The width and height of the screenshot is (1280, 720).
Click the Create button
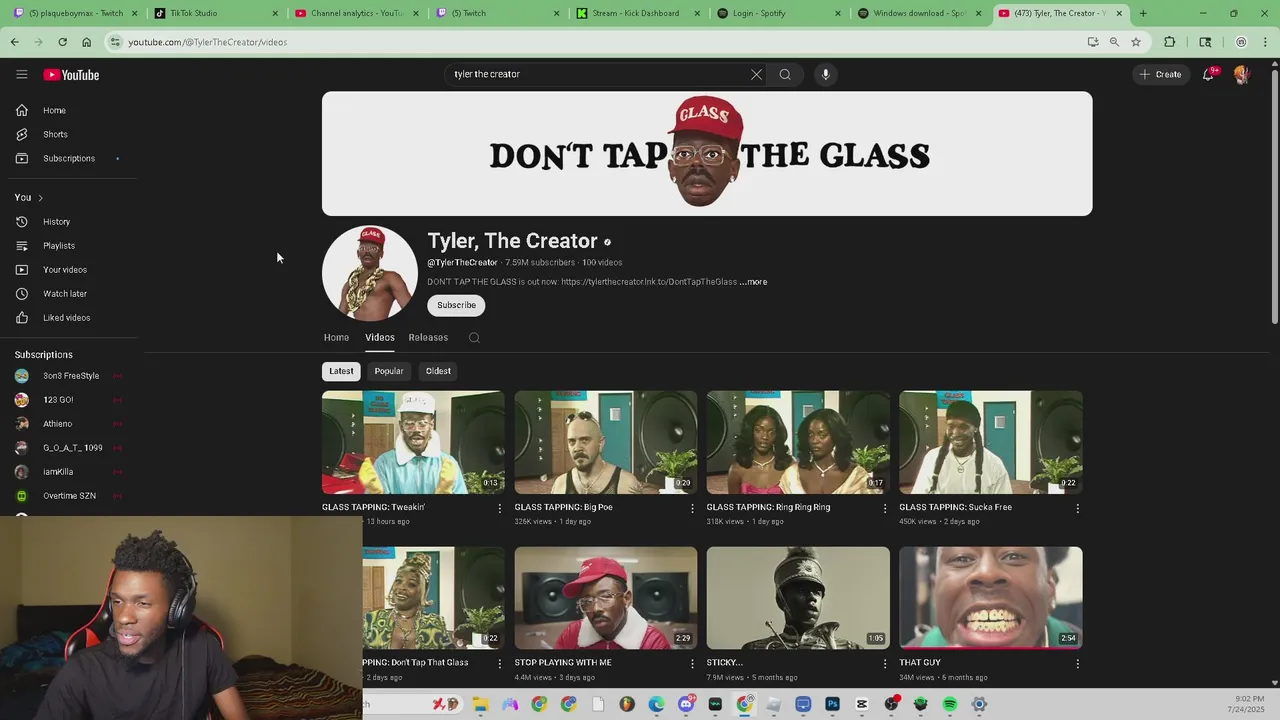click(1160, 74)
